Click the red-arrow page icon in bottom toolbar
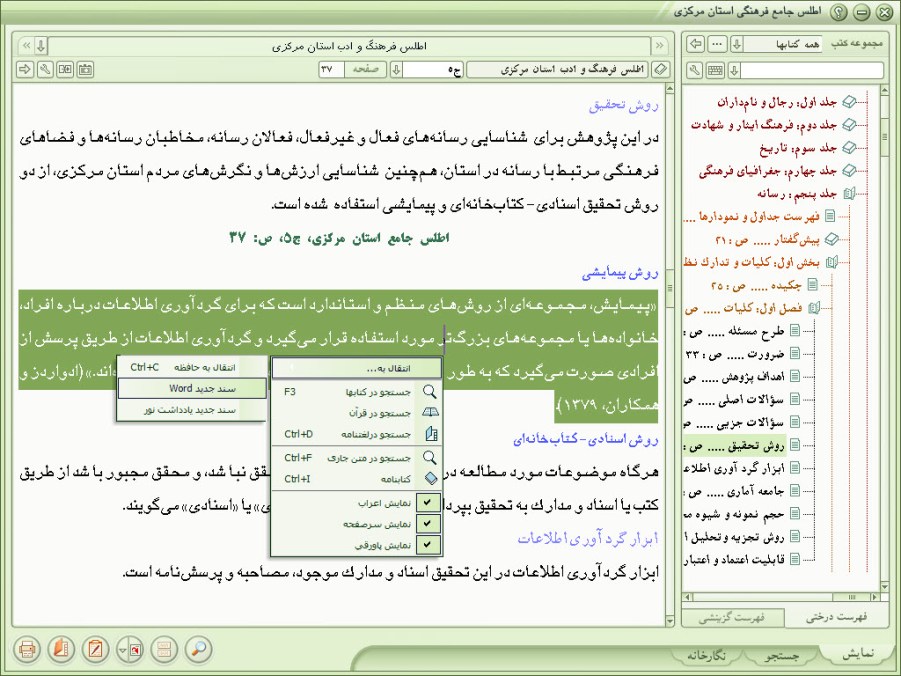Image resolution: width=901 pixels, height=676 pixels. click(136, 650)
